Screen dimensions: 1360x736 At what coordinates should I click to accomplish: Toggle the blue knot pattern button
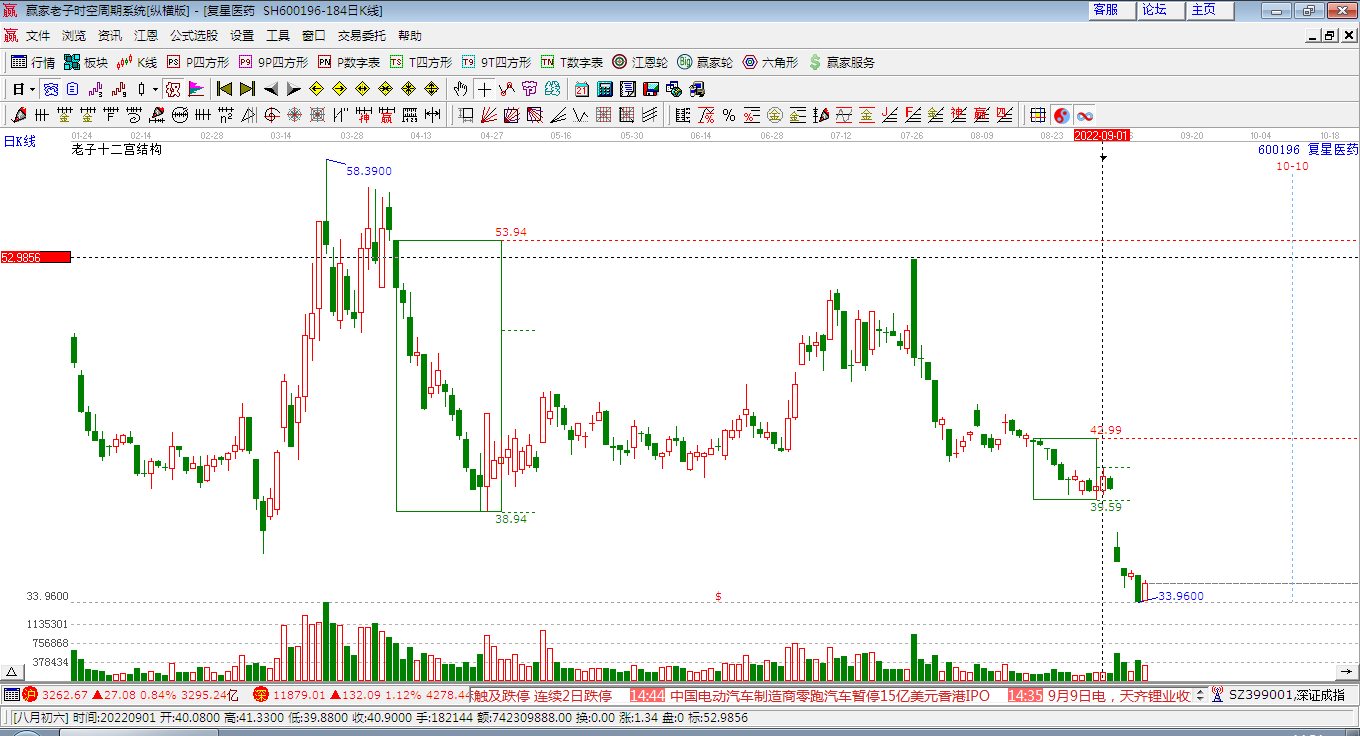coord(50,89)
